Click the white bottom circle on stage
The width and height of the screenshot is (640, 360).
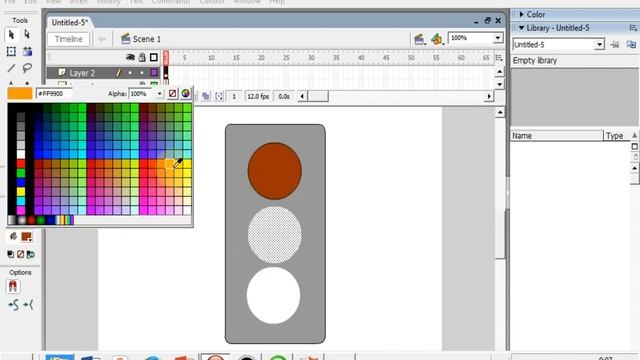coord(273,296)
